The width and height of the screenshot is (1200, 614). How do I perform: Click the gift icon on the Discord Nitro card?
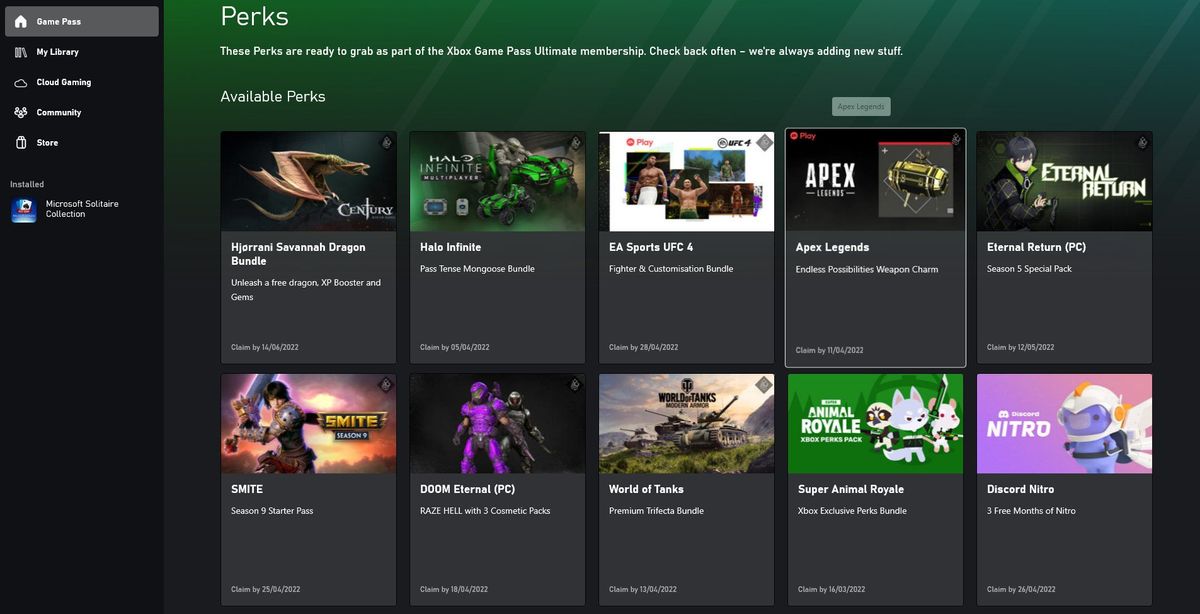point(1141,385)
